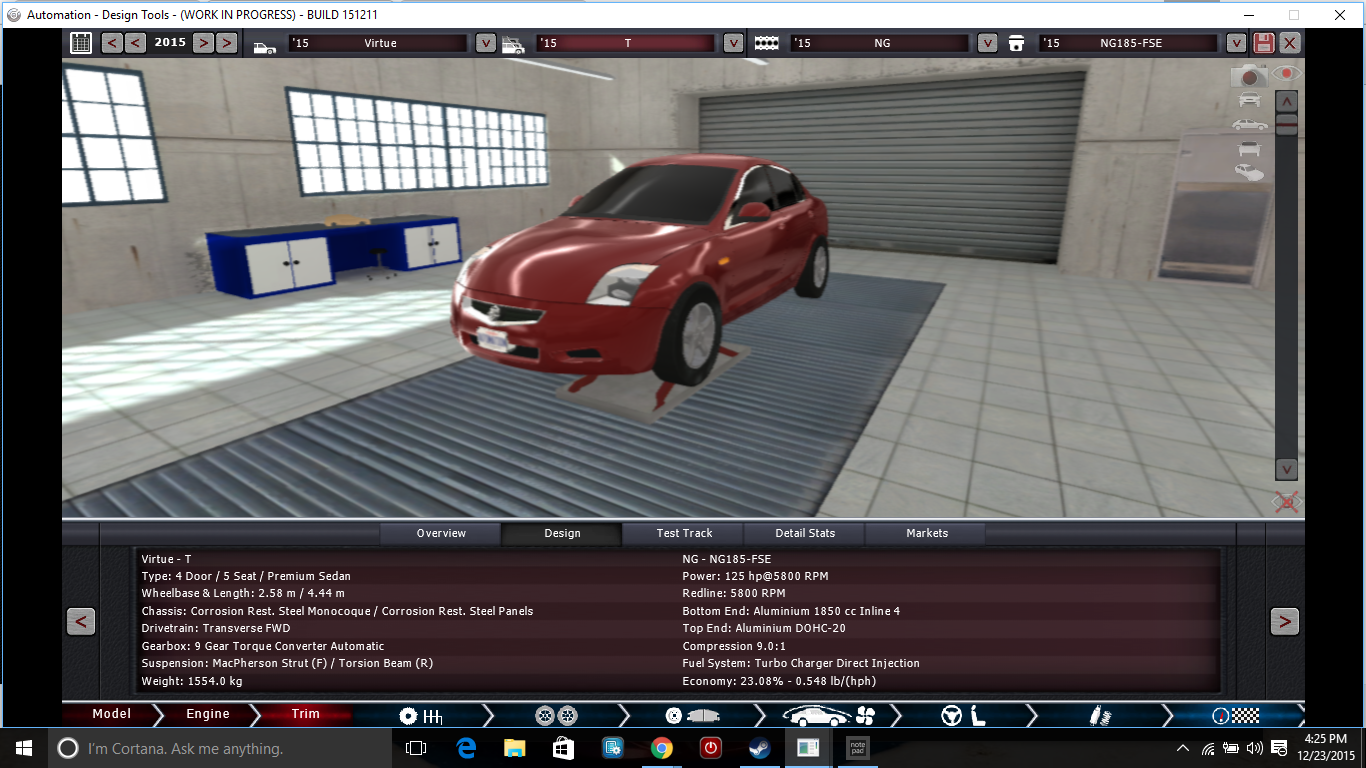Open the Action Center notifications icon
1366x768 pixels.
tap(1278, 748)
